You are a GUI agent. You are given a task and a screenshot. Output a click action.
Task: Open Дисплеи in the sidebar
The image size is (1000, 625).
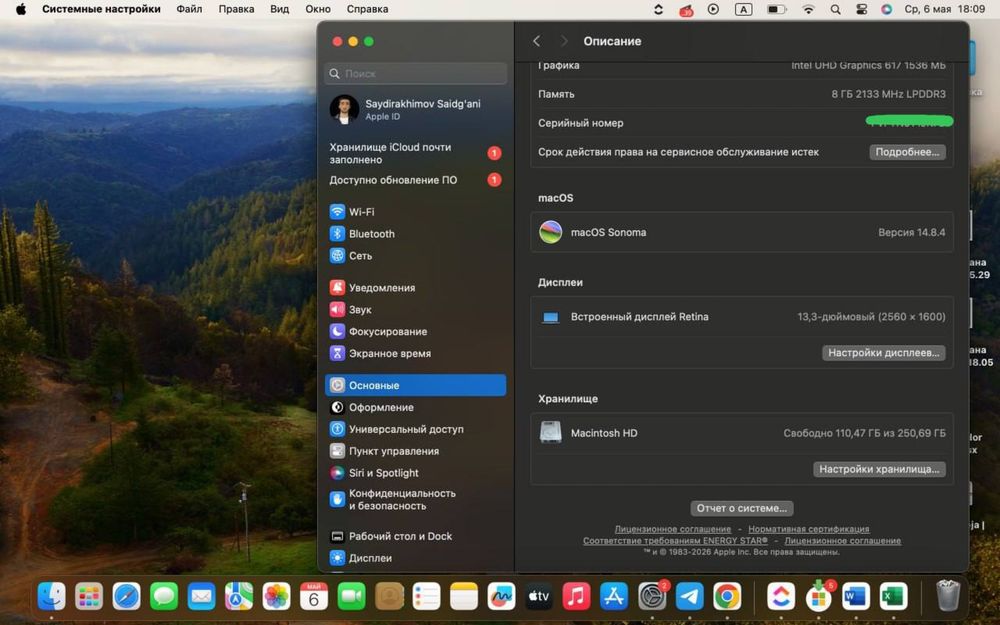[x=415, y=558]
